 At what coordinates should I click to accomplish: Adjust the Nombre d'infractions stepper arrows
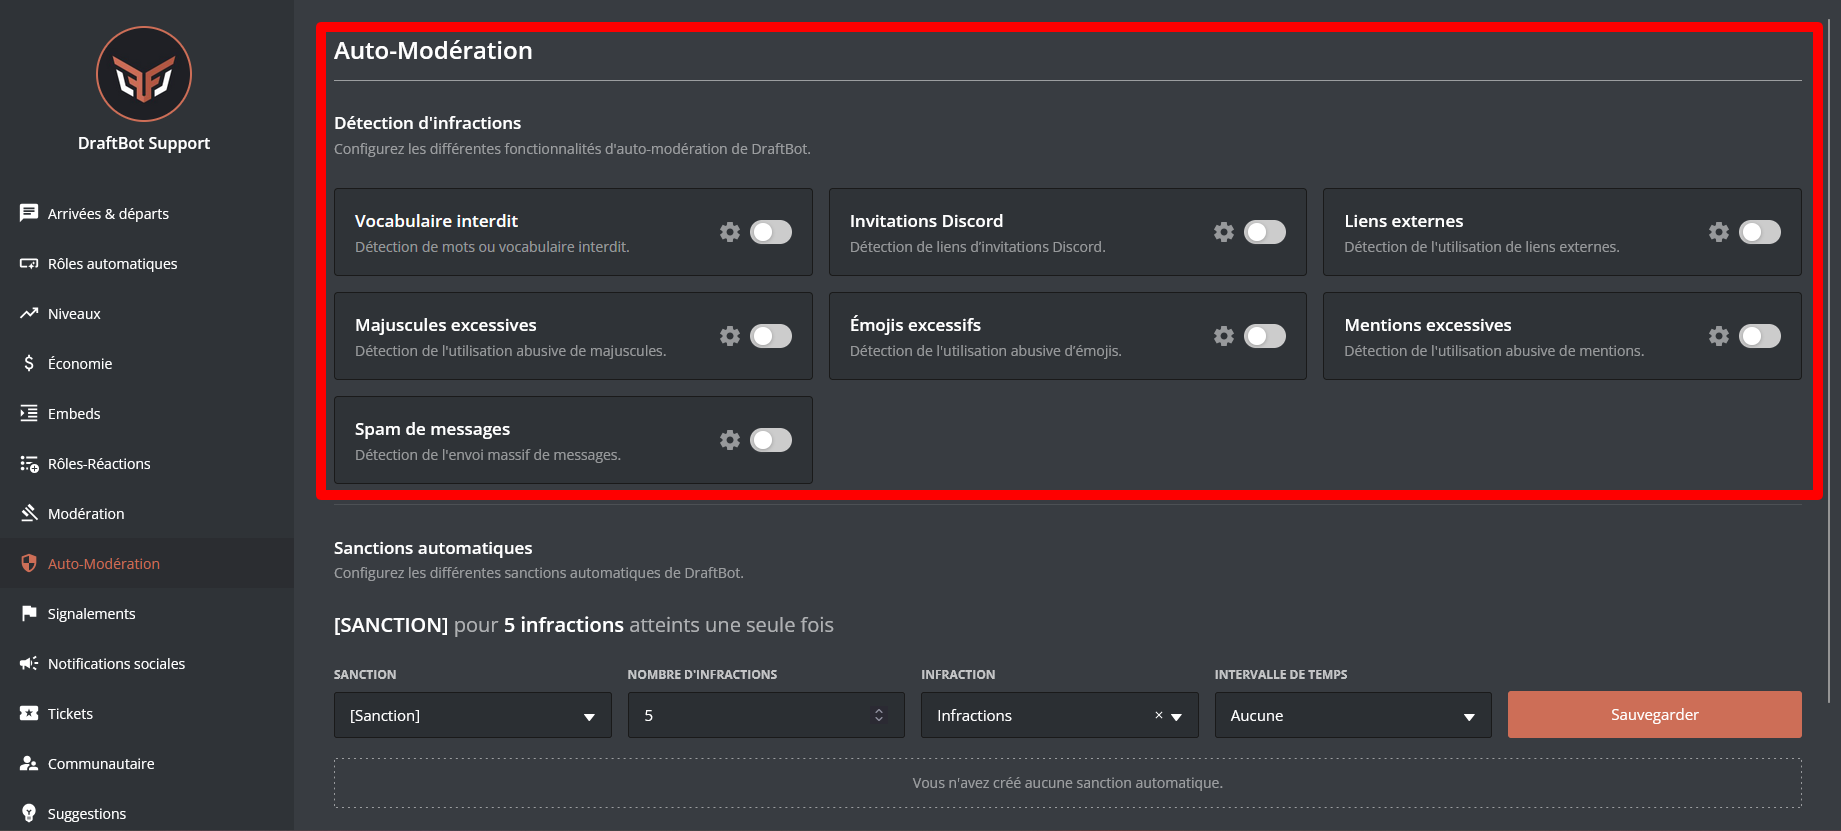click(879, 715)
